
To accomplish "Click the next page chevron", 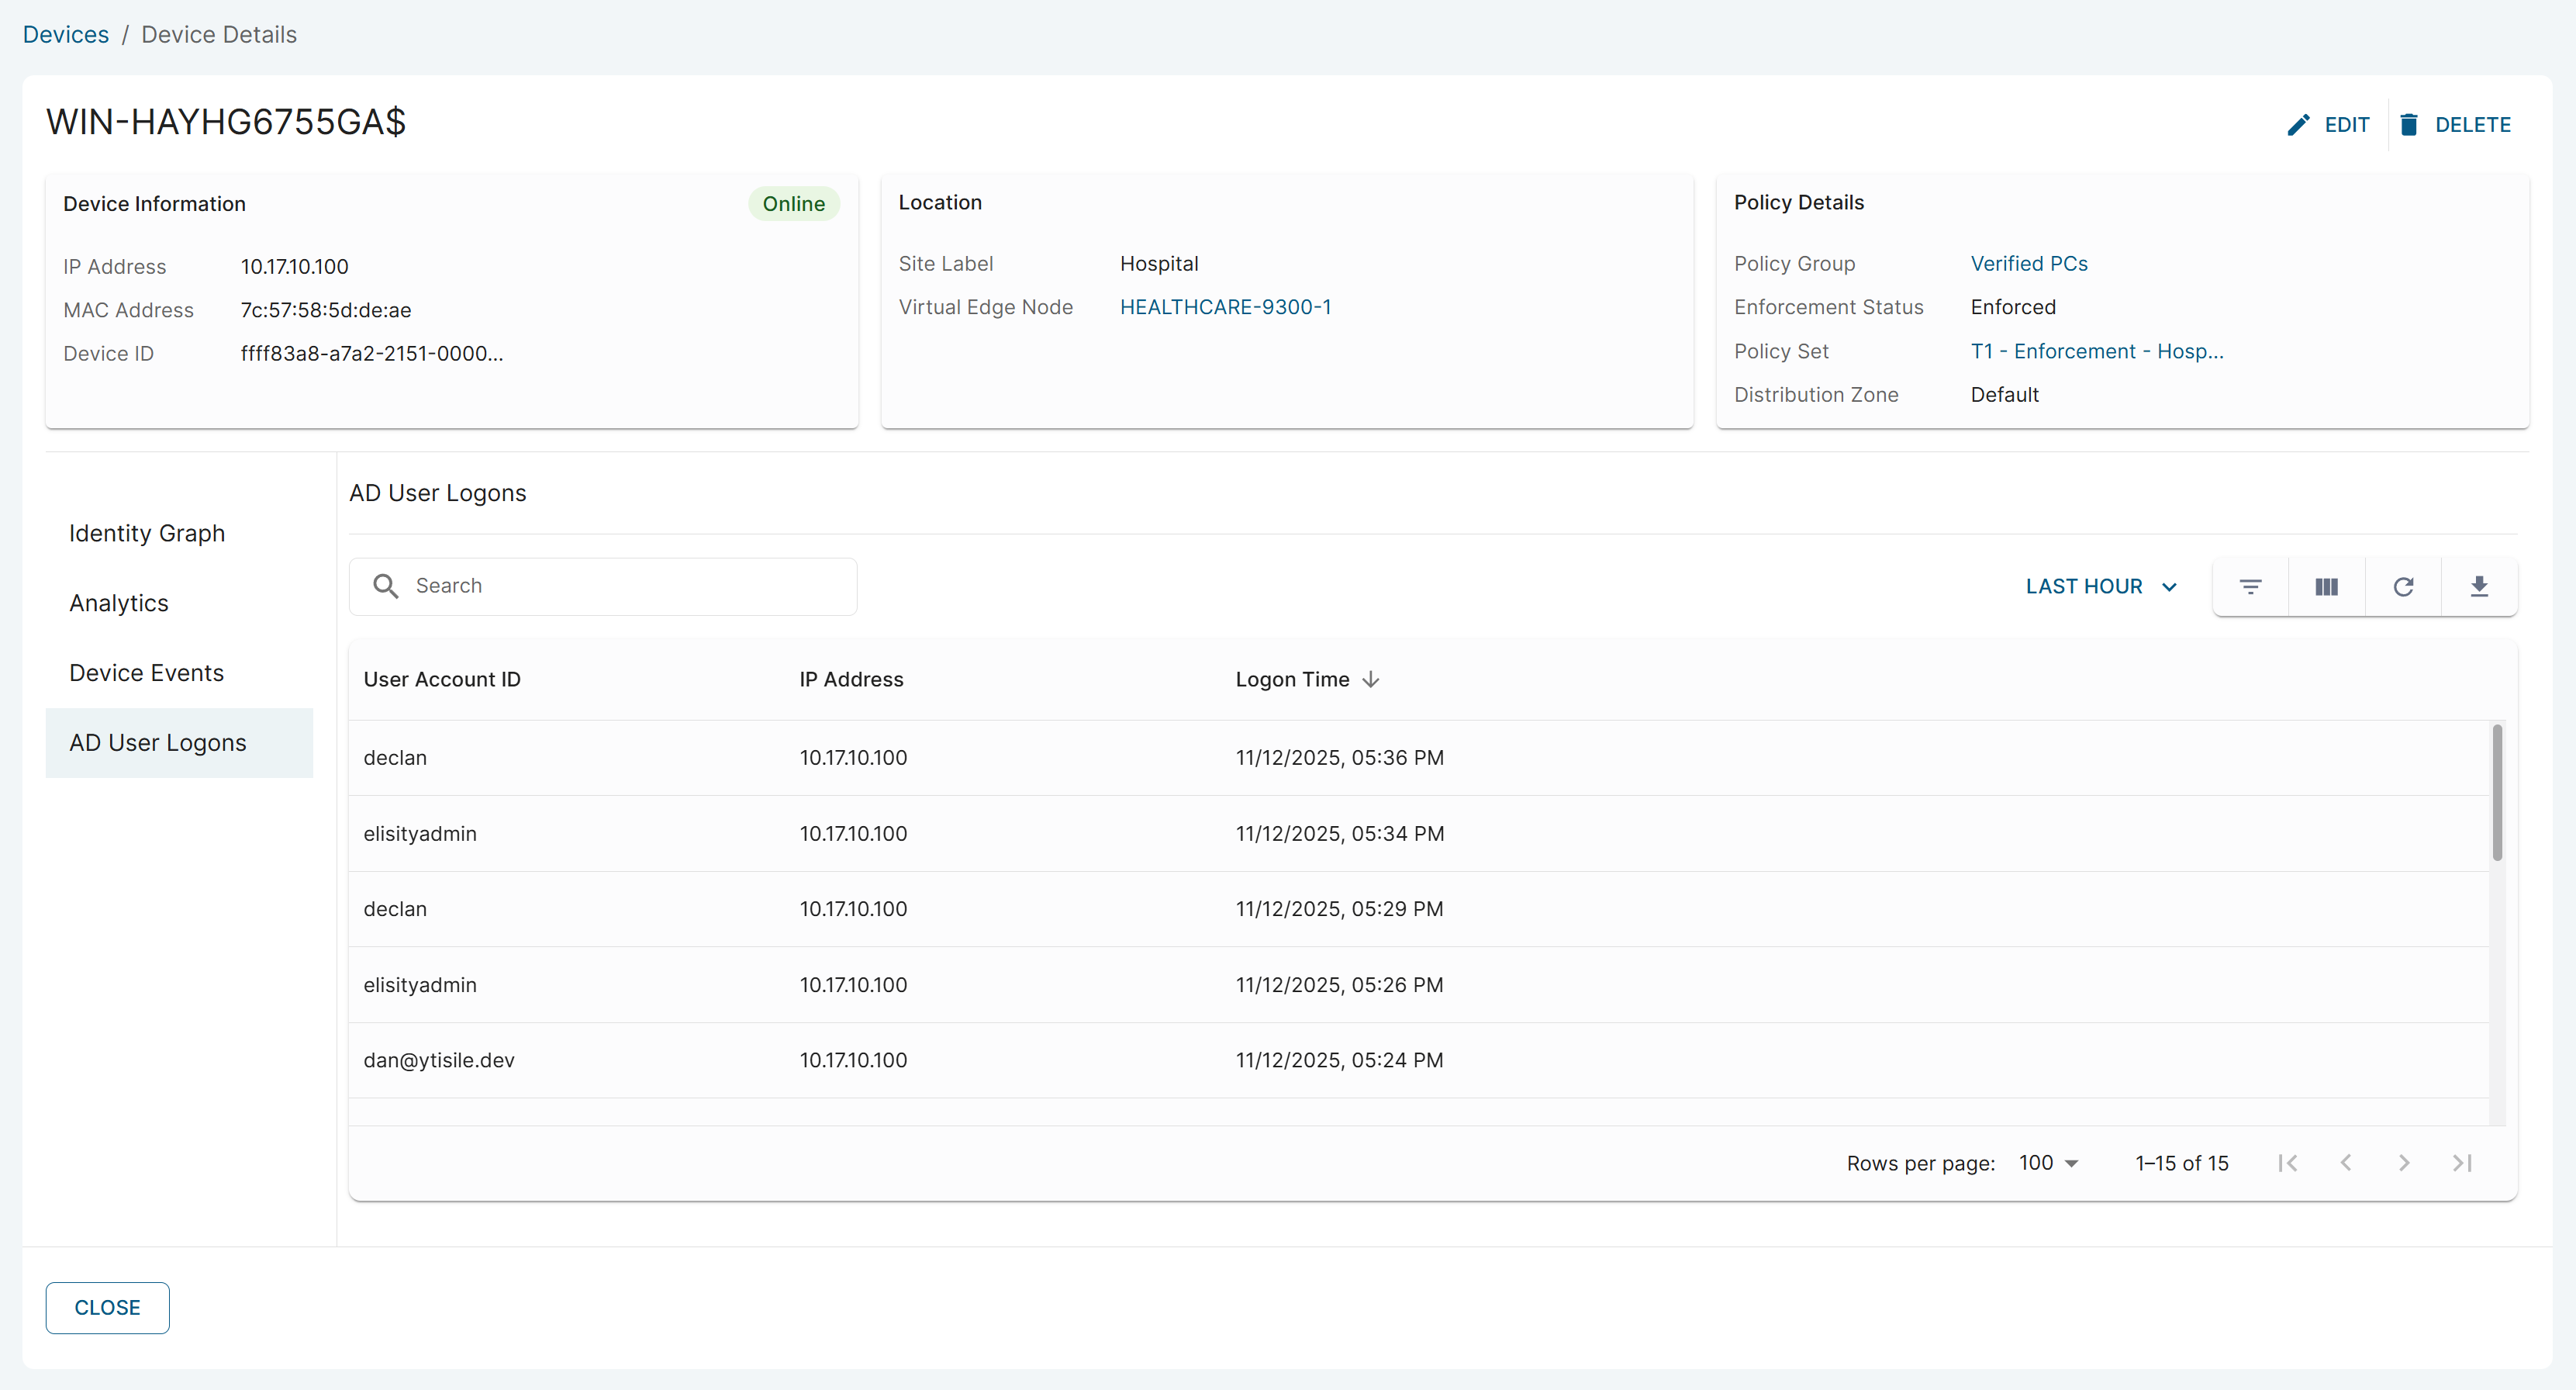I will (x=2404, y=1163).
